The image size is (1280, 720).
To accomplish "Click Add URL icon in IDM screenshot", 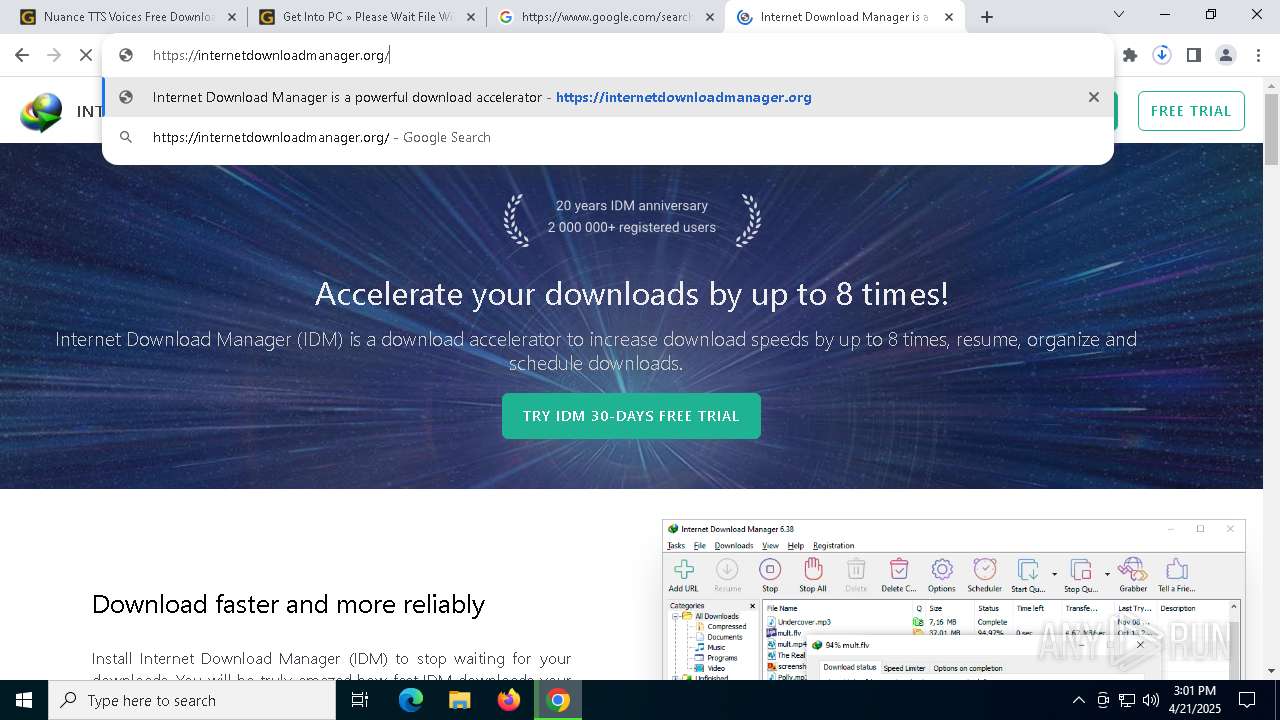I will click(x=684, y=574).
